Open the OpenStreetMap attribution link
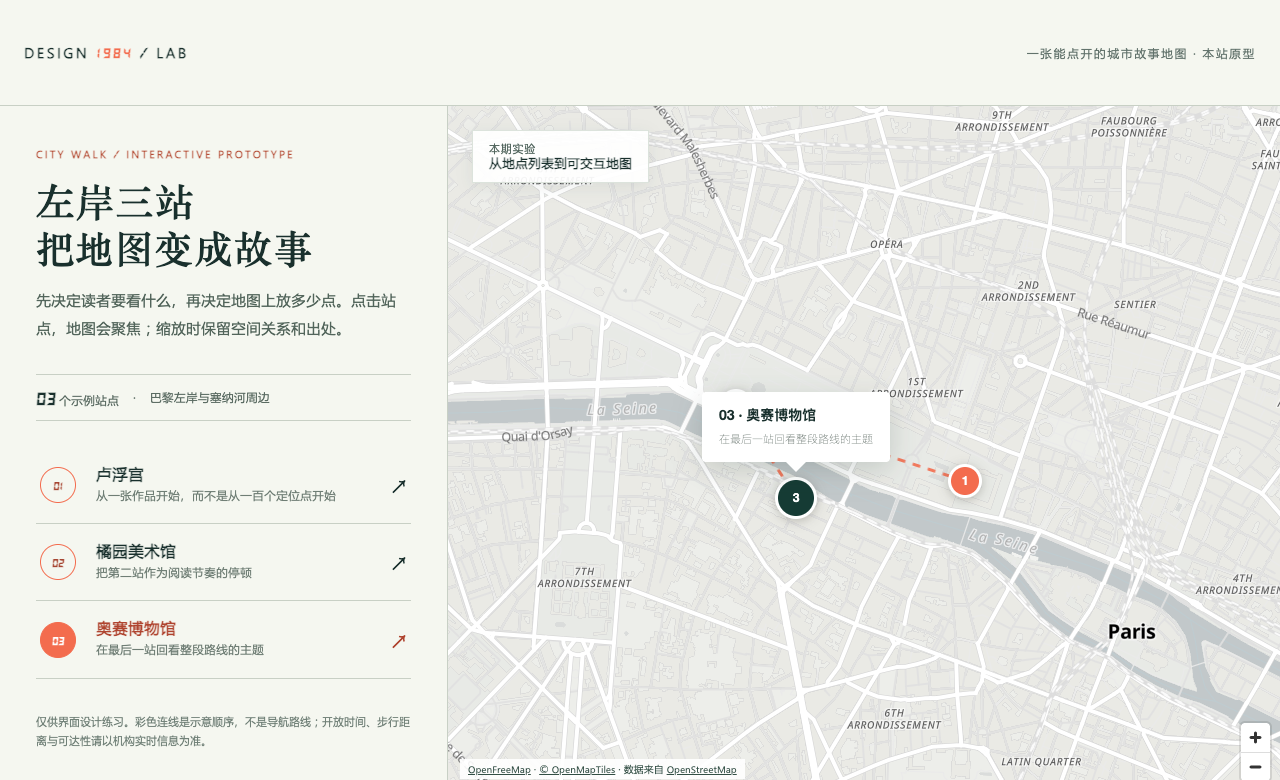This screenshot has width=1280, height=780. click(x=701, y=770)
